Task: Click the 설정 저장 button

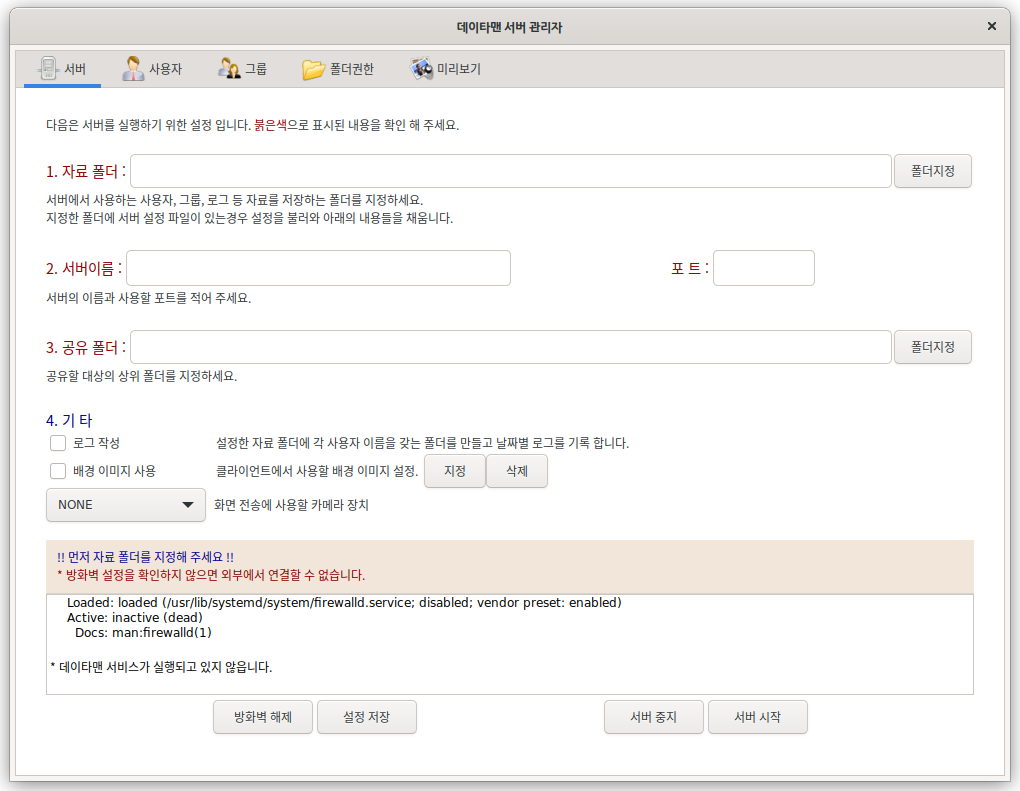Action: (367, 717)
